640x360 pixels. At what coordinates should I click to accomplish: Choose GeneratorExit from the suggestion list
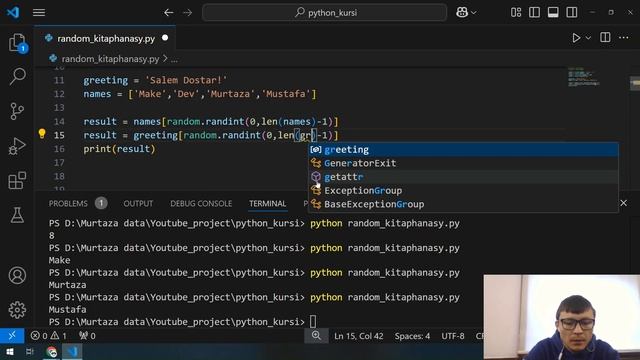point(463,163)
